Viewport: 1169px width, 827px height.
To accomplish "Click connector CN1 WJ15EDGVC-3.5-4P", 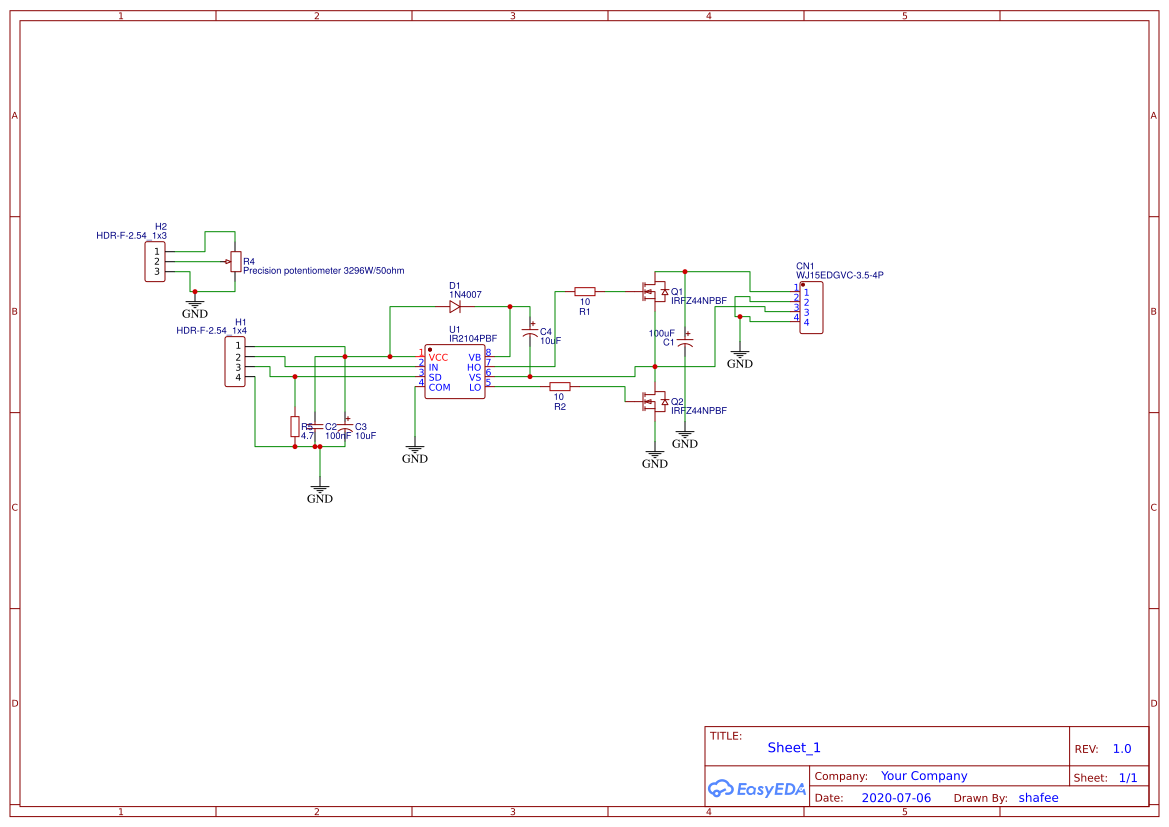I will coord(811,306).
